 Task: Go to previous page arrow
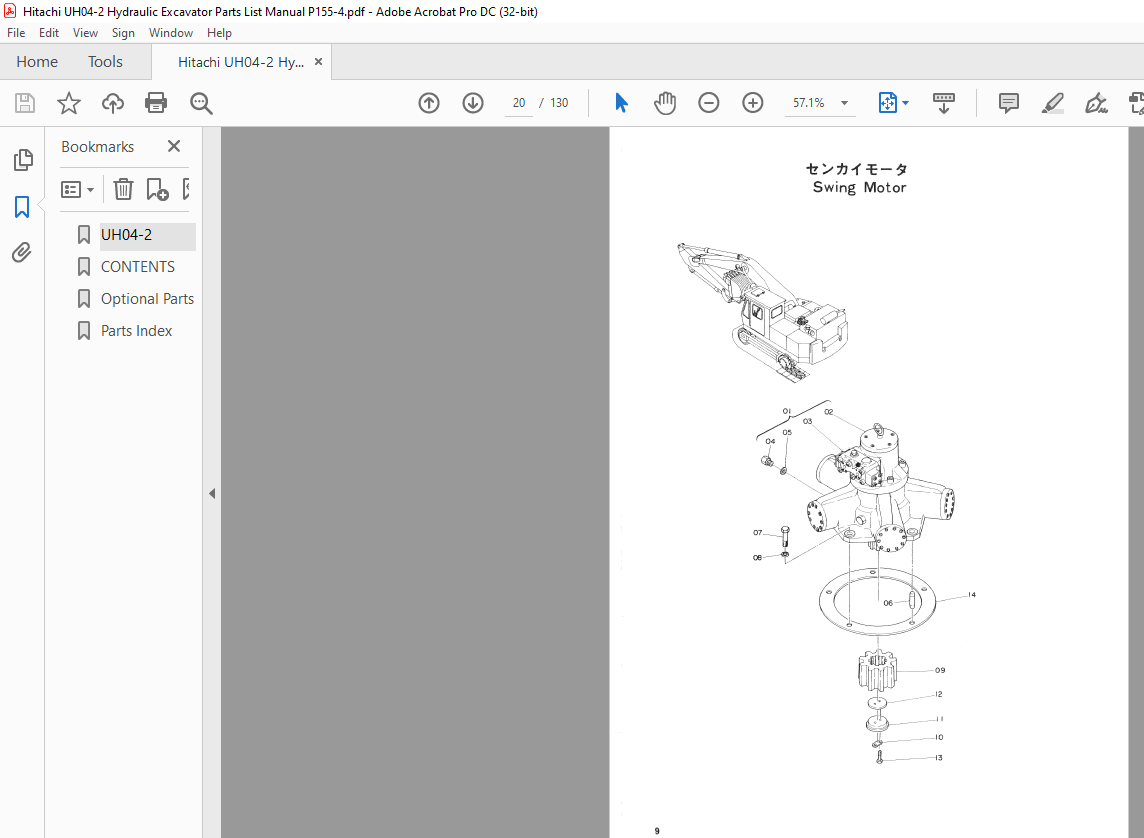pyautogui.click(x=429, y=103)
